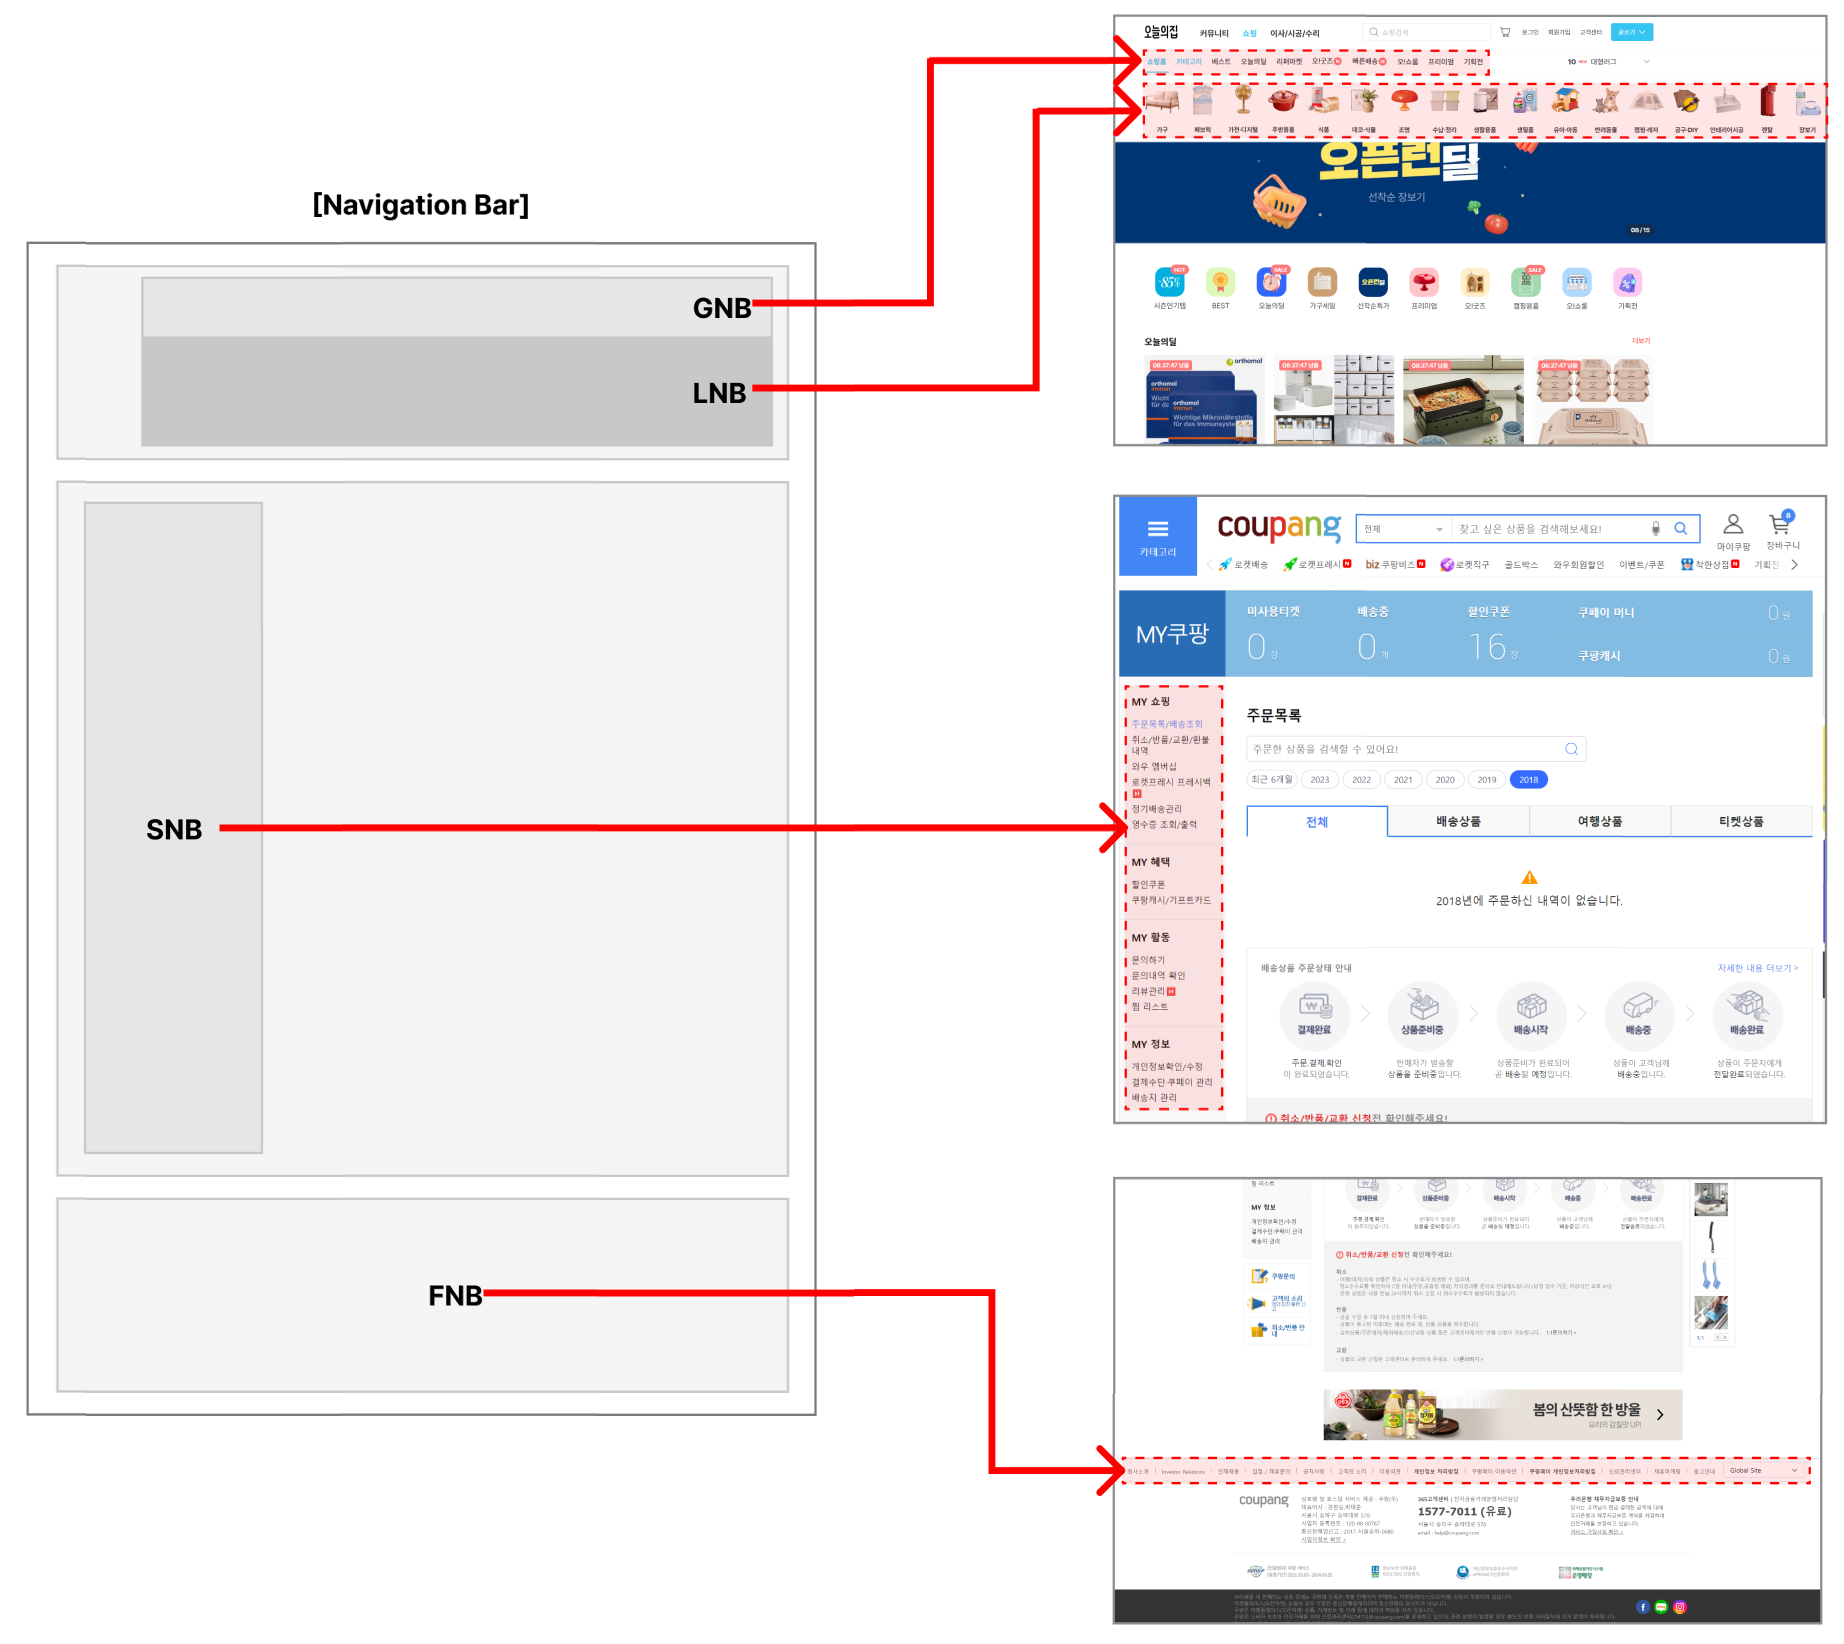Open the 전체 search category dropdown
Image resolution: width=1844 pixels, height=1644 pixels.
click(x=1403, y=528)
